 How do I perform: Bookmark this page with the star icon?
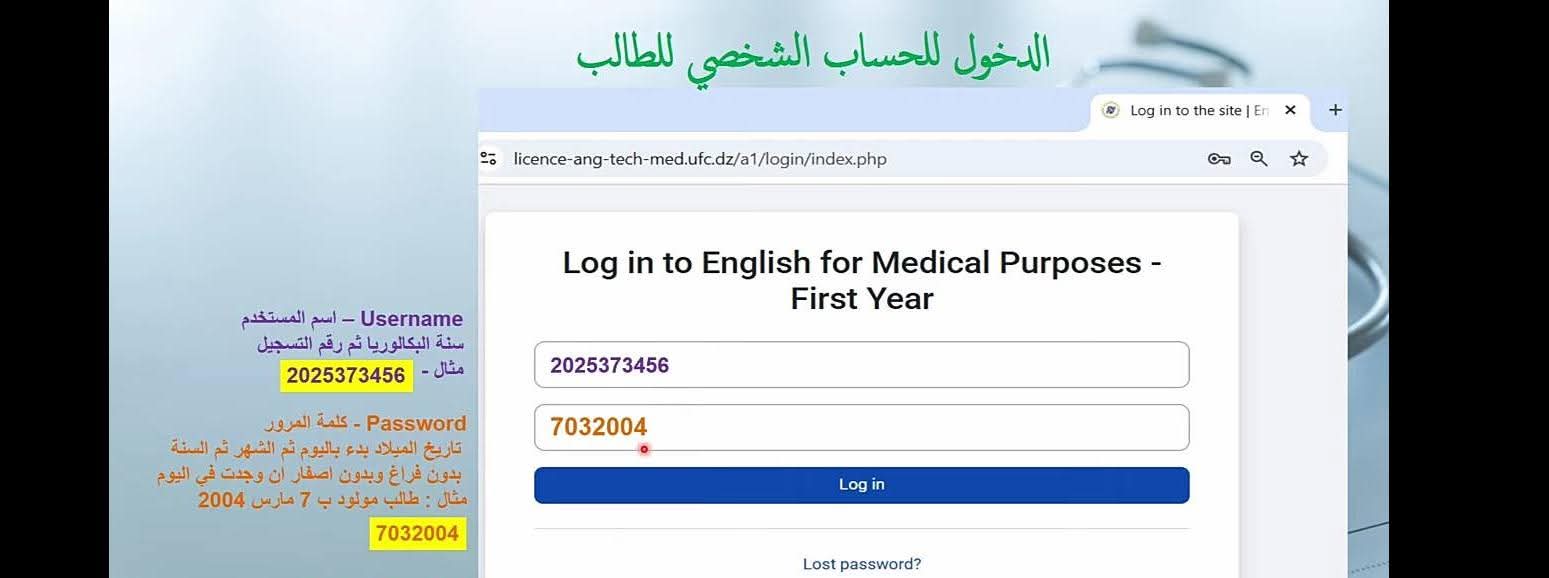click(1299, 158)
